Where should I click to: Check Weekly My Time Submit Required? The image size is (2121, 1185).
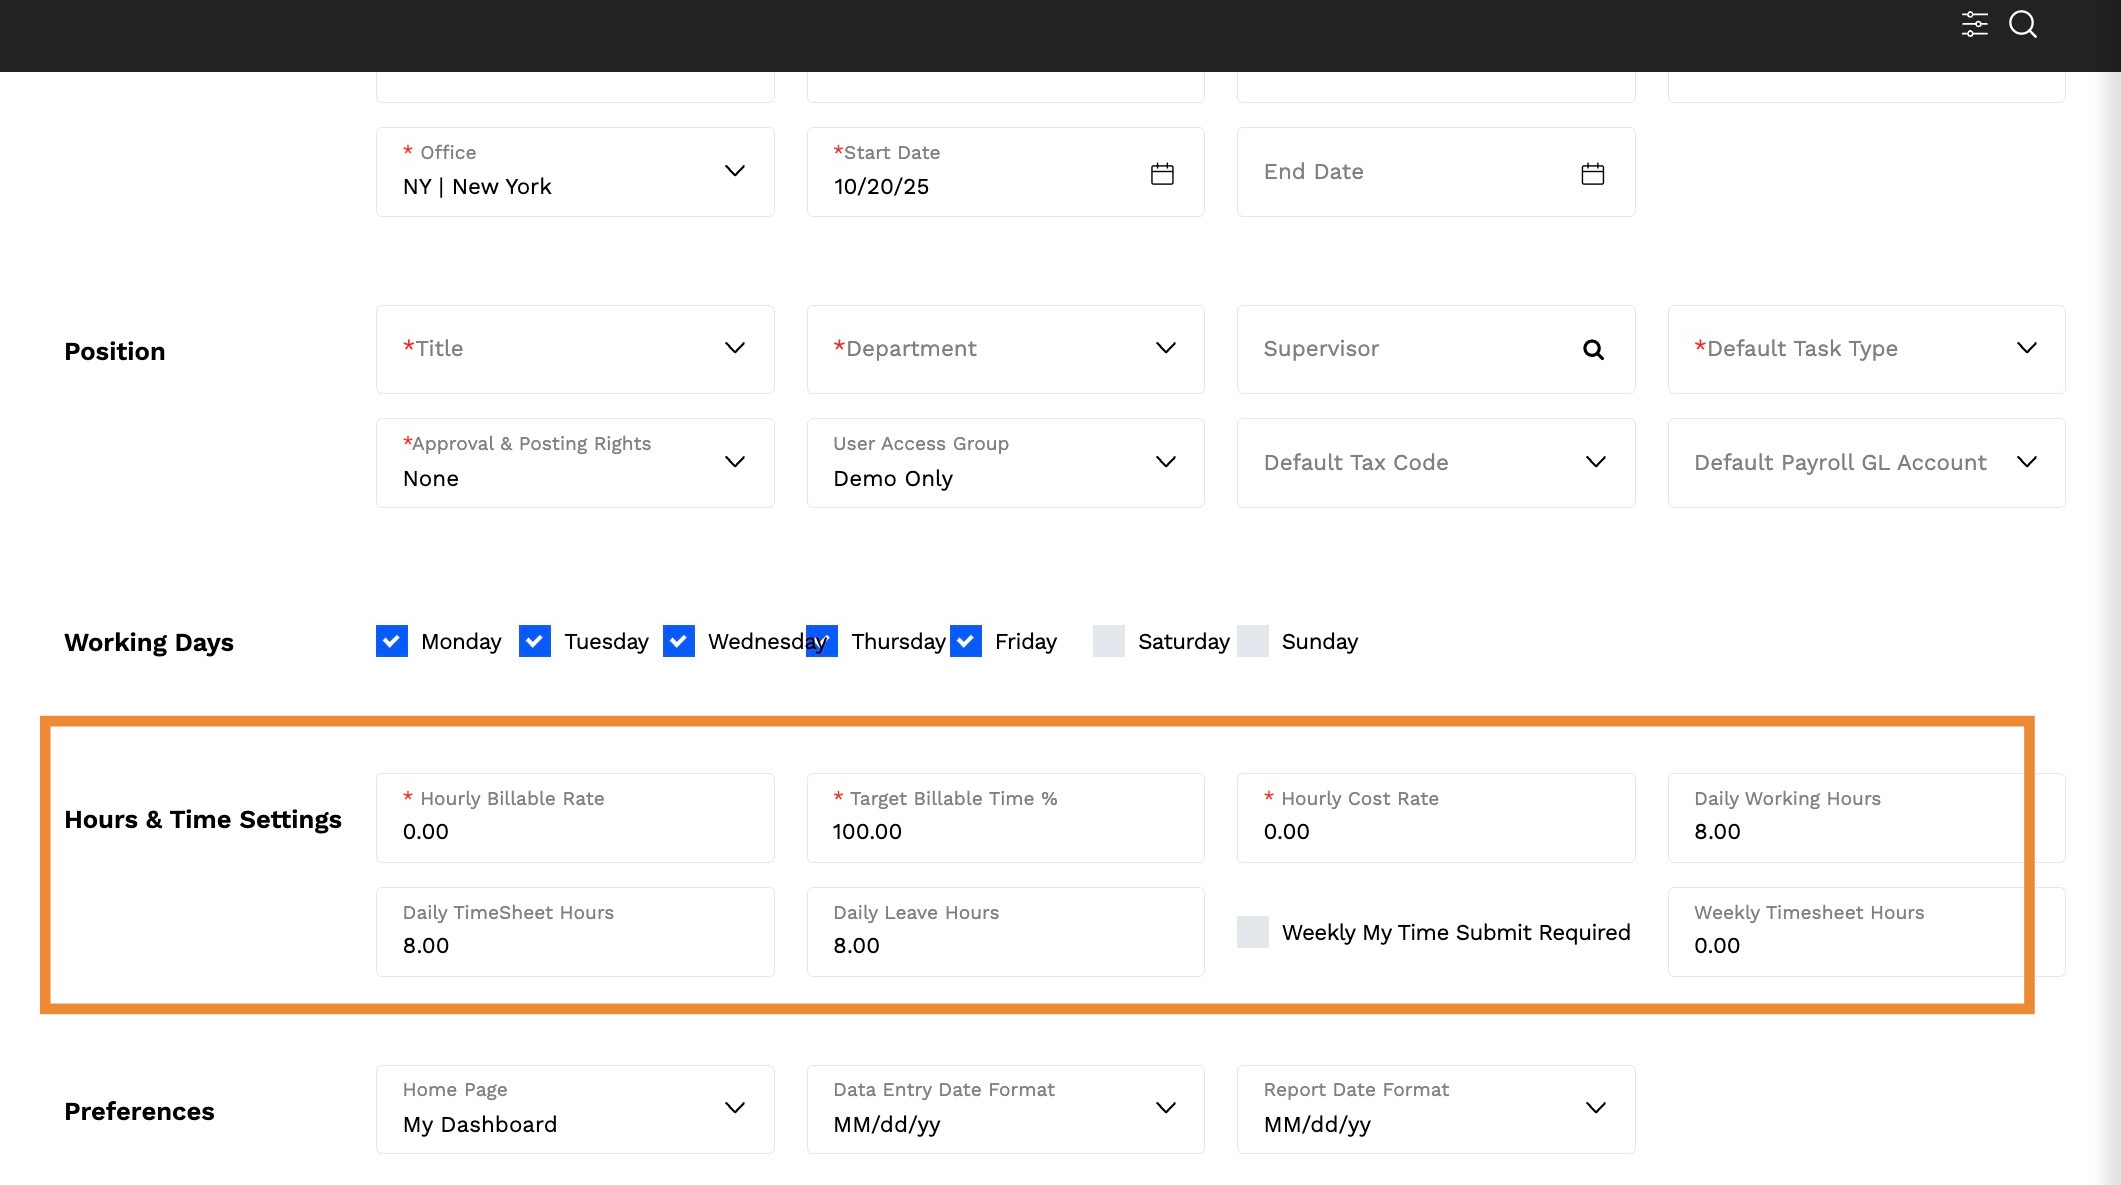1253,932
